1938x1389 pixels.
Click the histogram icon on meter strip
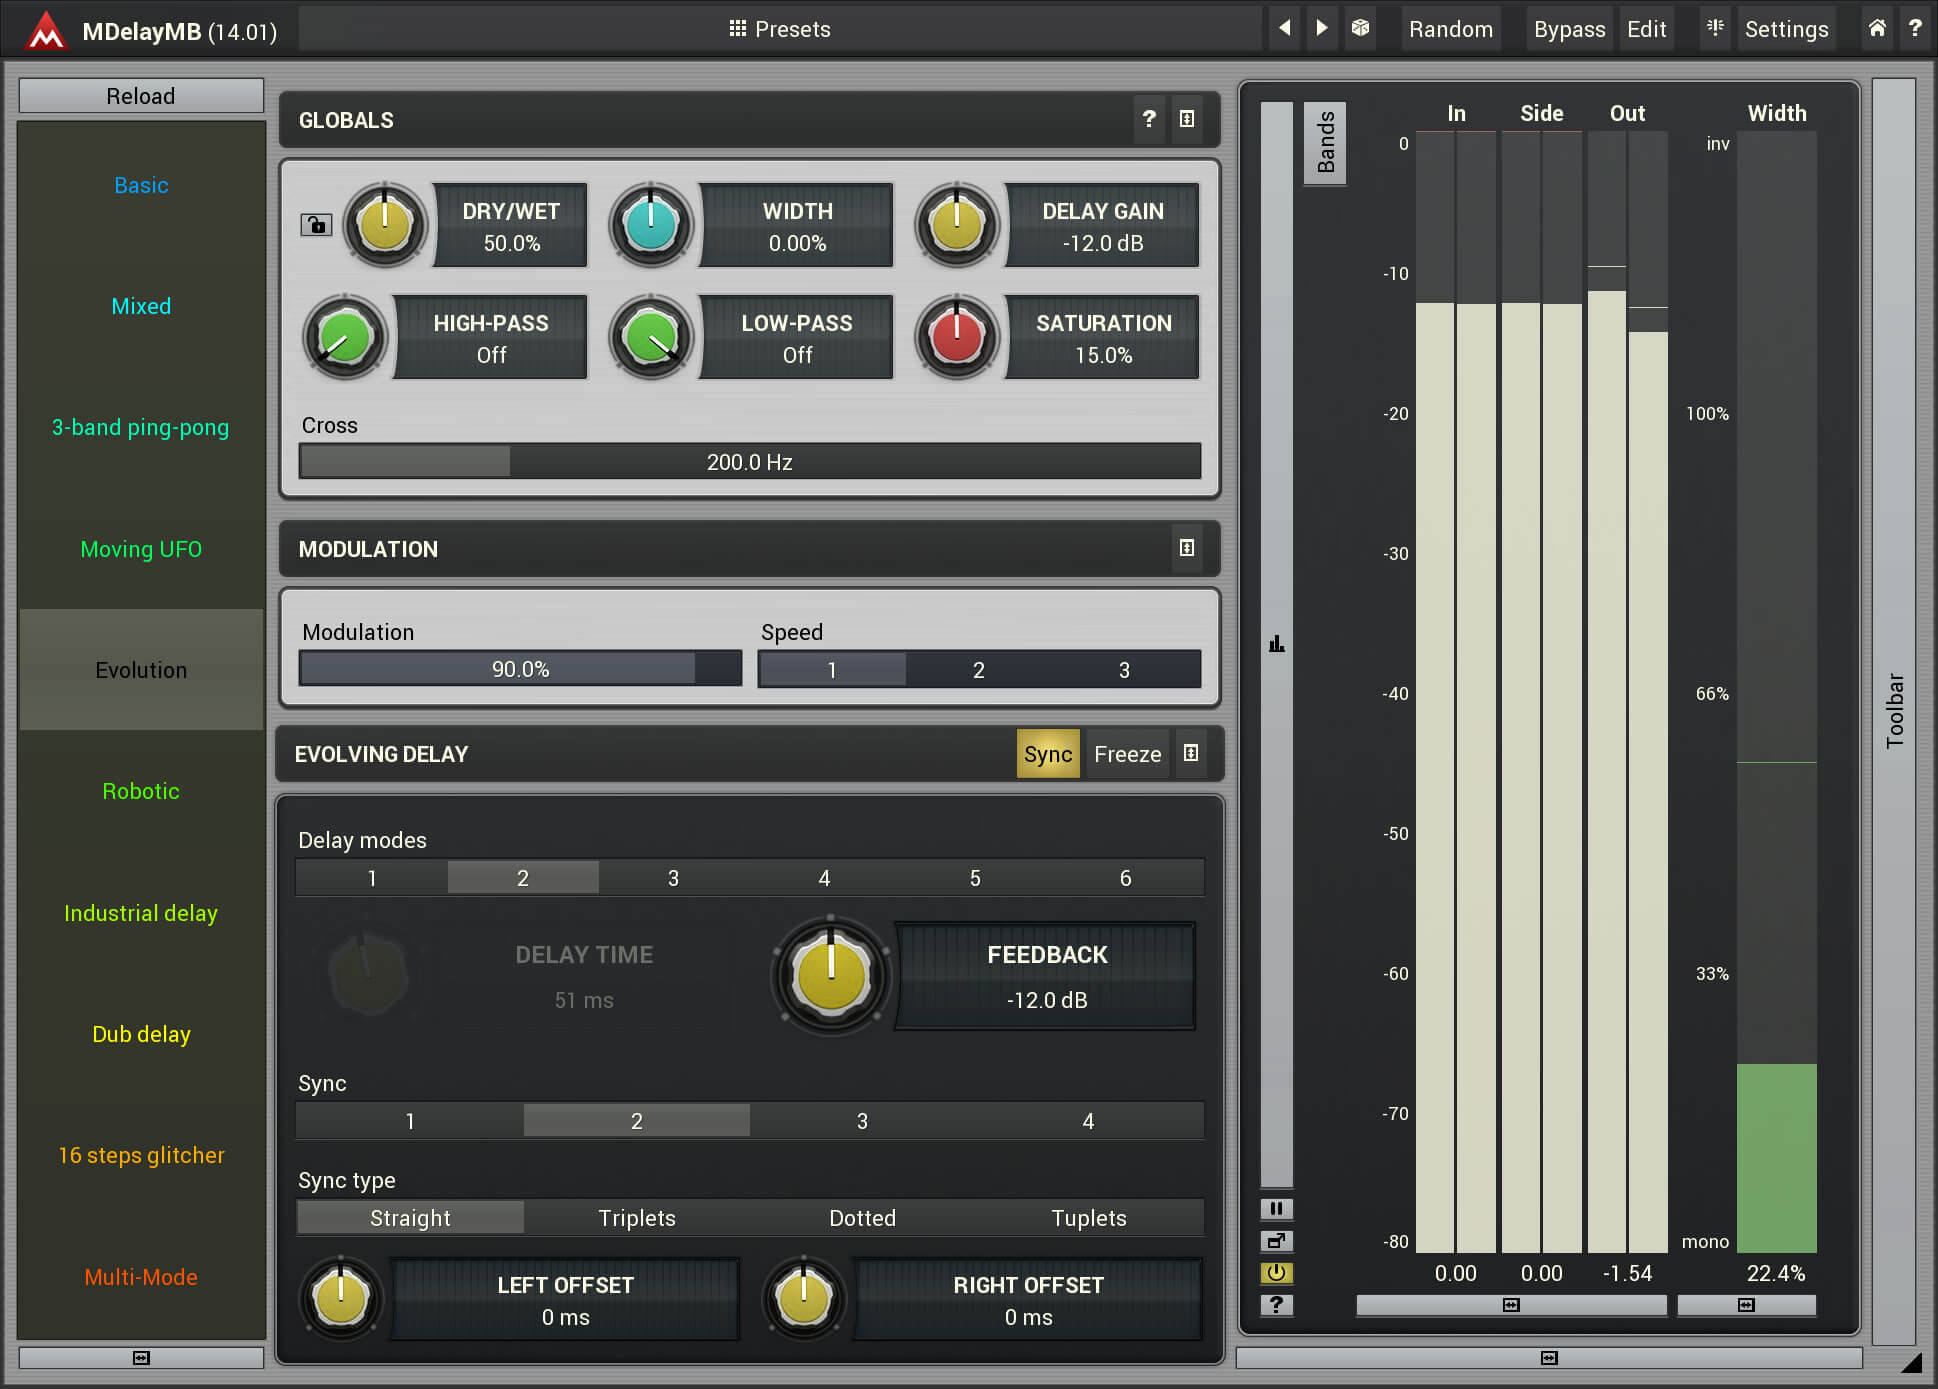1276,644
